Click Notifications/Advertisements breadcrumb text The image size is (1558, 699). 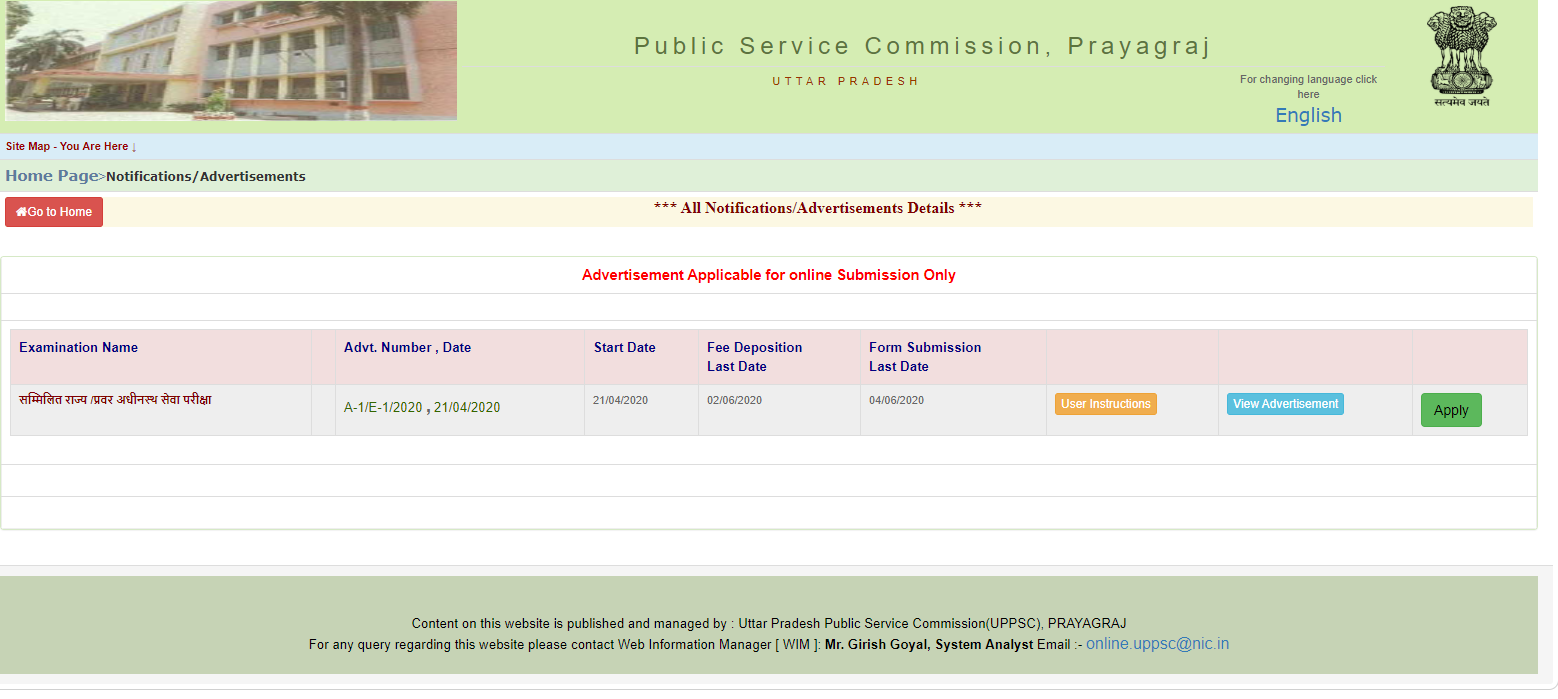click(206, 176)
